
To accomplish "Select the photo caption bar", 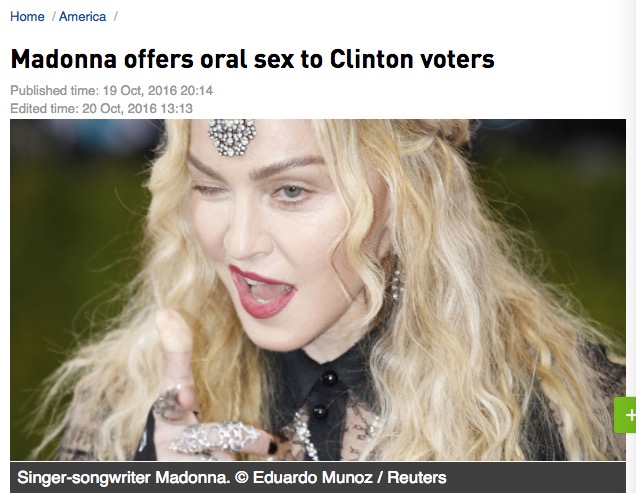I will pyautogui.click(x=318, y=477).
